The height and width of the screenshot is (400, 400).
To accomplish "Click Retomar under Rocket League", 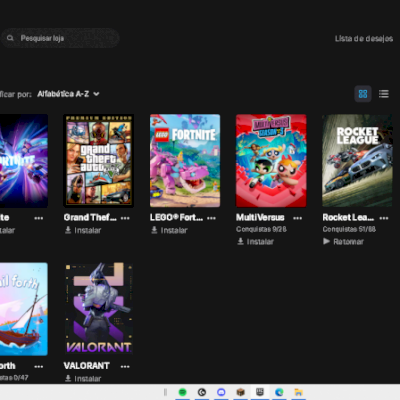I will [343, 242].
